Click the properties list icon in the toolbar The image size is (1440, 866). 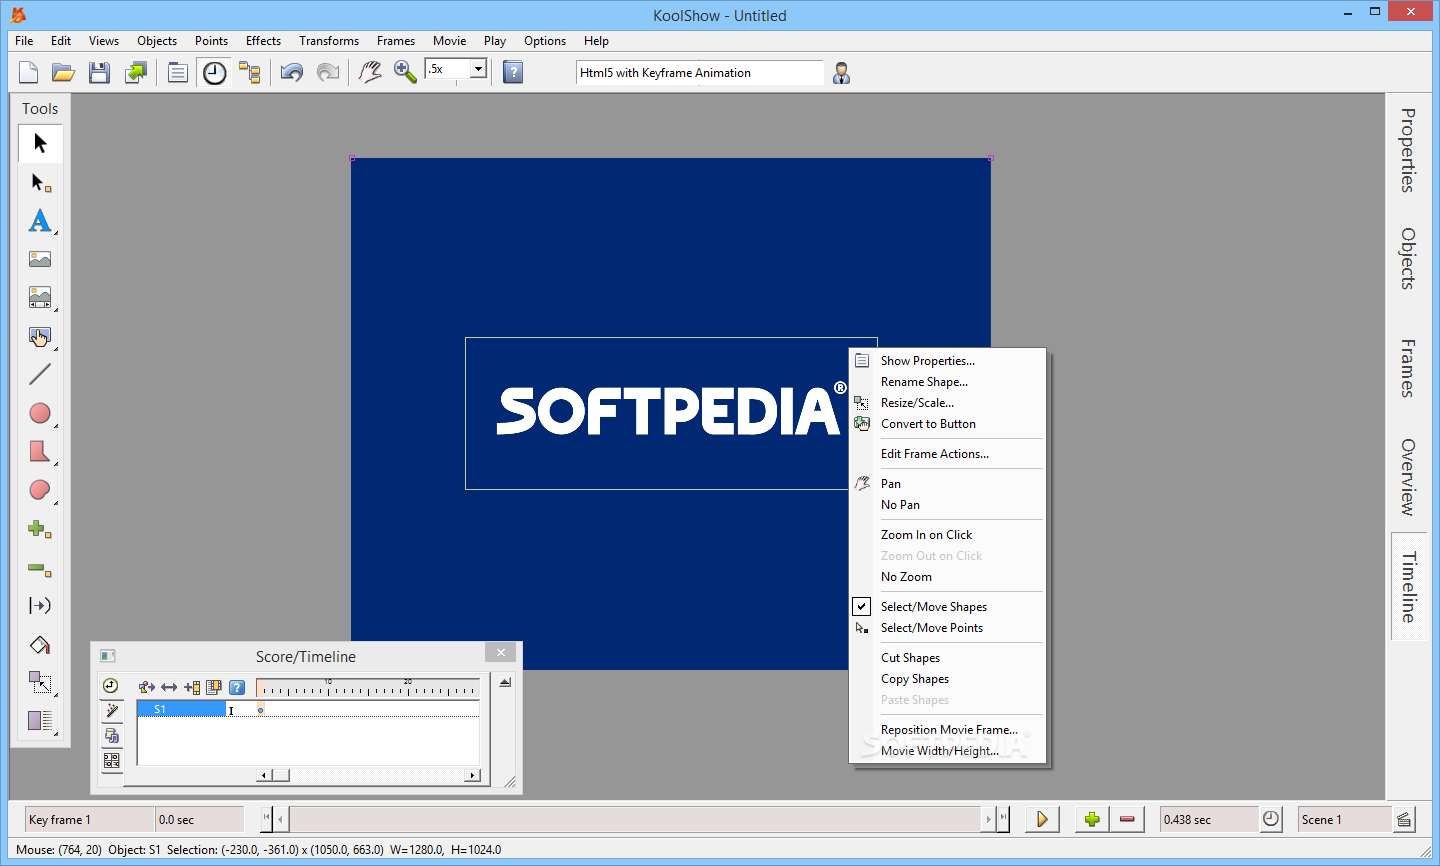click(x=177, y=72)
